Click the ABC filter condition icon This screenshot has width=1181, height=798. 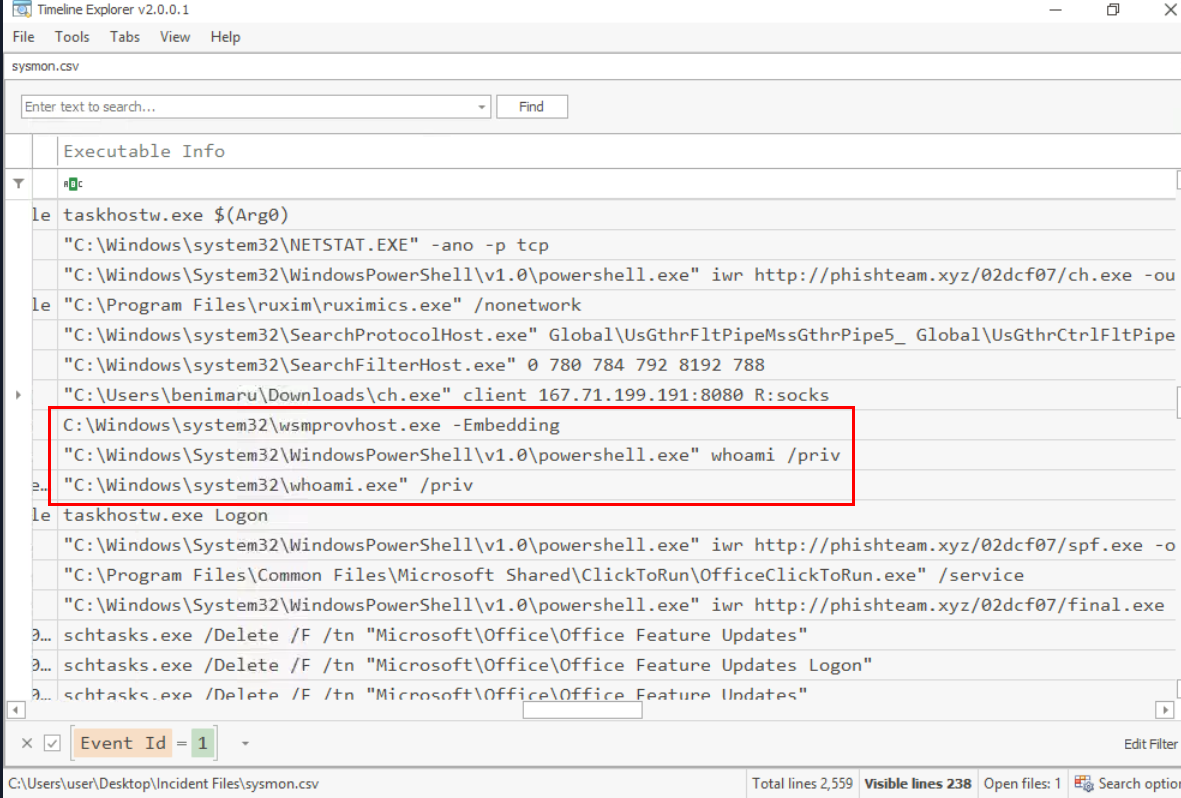click(73, 184)
